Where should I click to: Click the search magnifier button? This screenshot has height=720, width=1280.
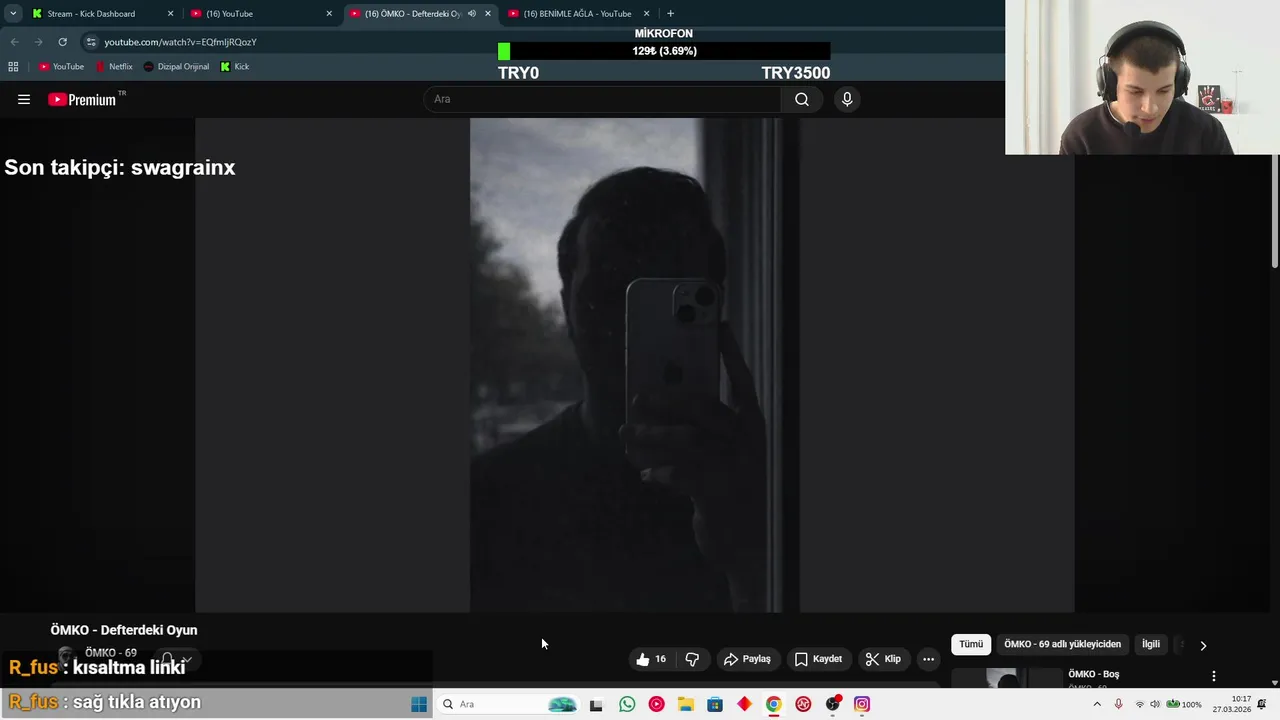point(801,99)
